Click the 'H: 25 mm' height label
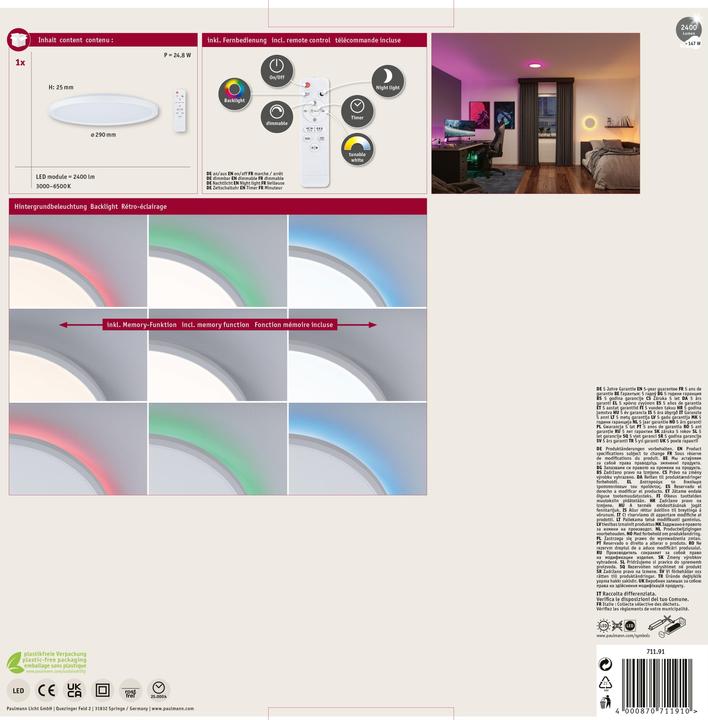Screen dimensions: 708x720 61,87
